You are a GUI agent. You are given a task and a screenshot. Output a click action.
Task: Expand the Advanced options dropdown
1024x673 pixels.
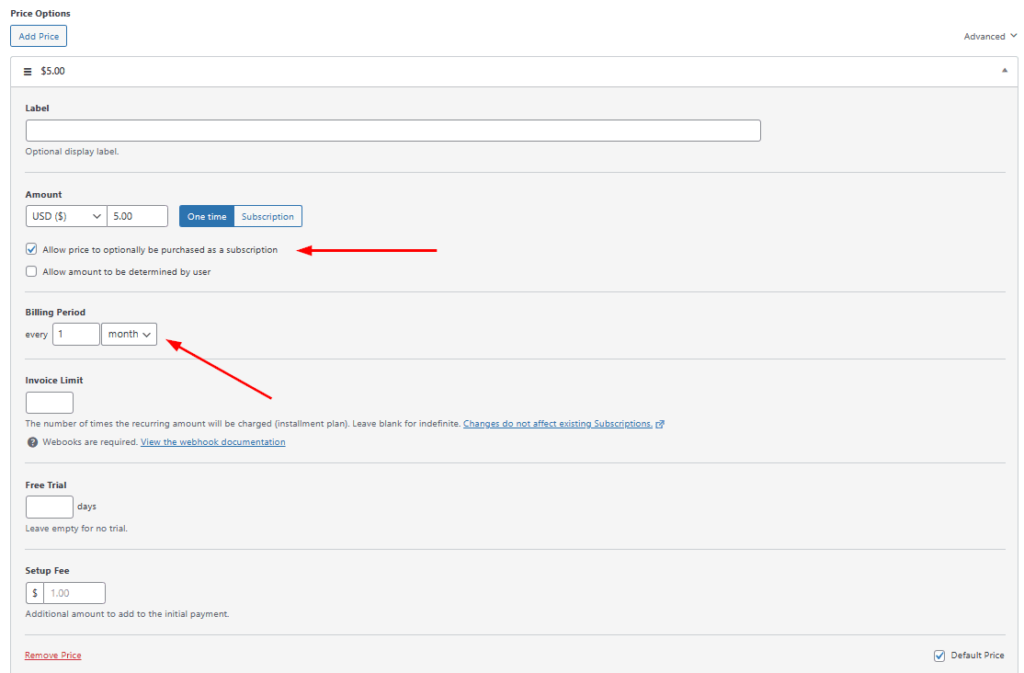(x=990, y=36)
